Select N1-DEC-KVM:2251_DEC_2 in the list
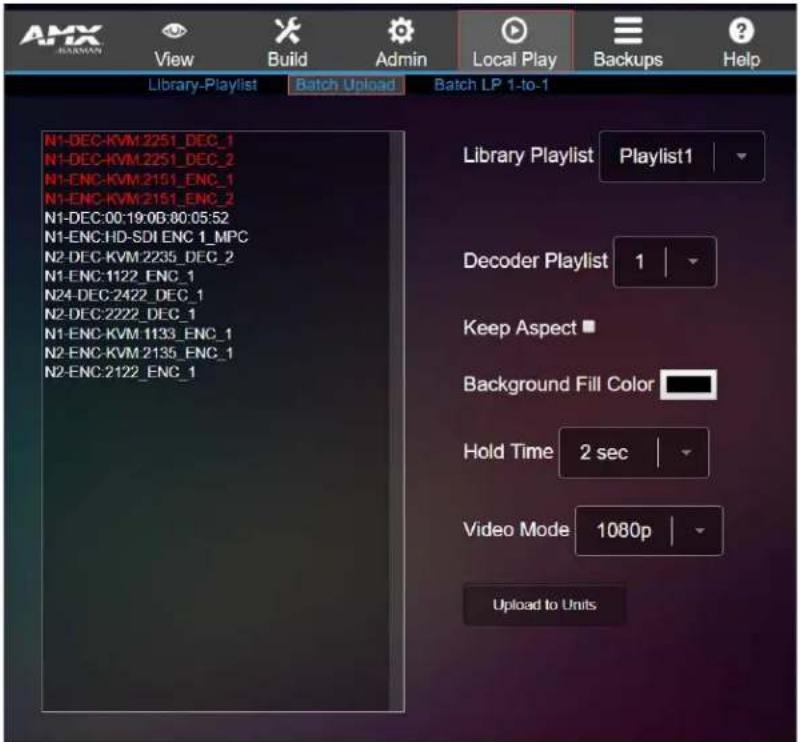800x742 pixels. click(139, 160)
